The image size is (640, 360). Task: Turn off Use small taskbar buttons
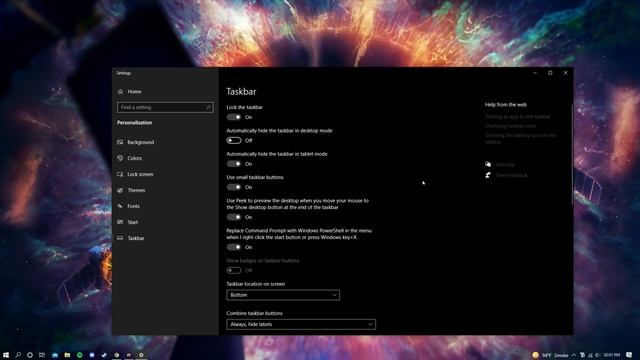click(x=234, y=187)
